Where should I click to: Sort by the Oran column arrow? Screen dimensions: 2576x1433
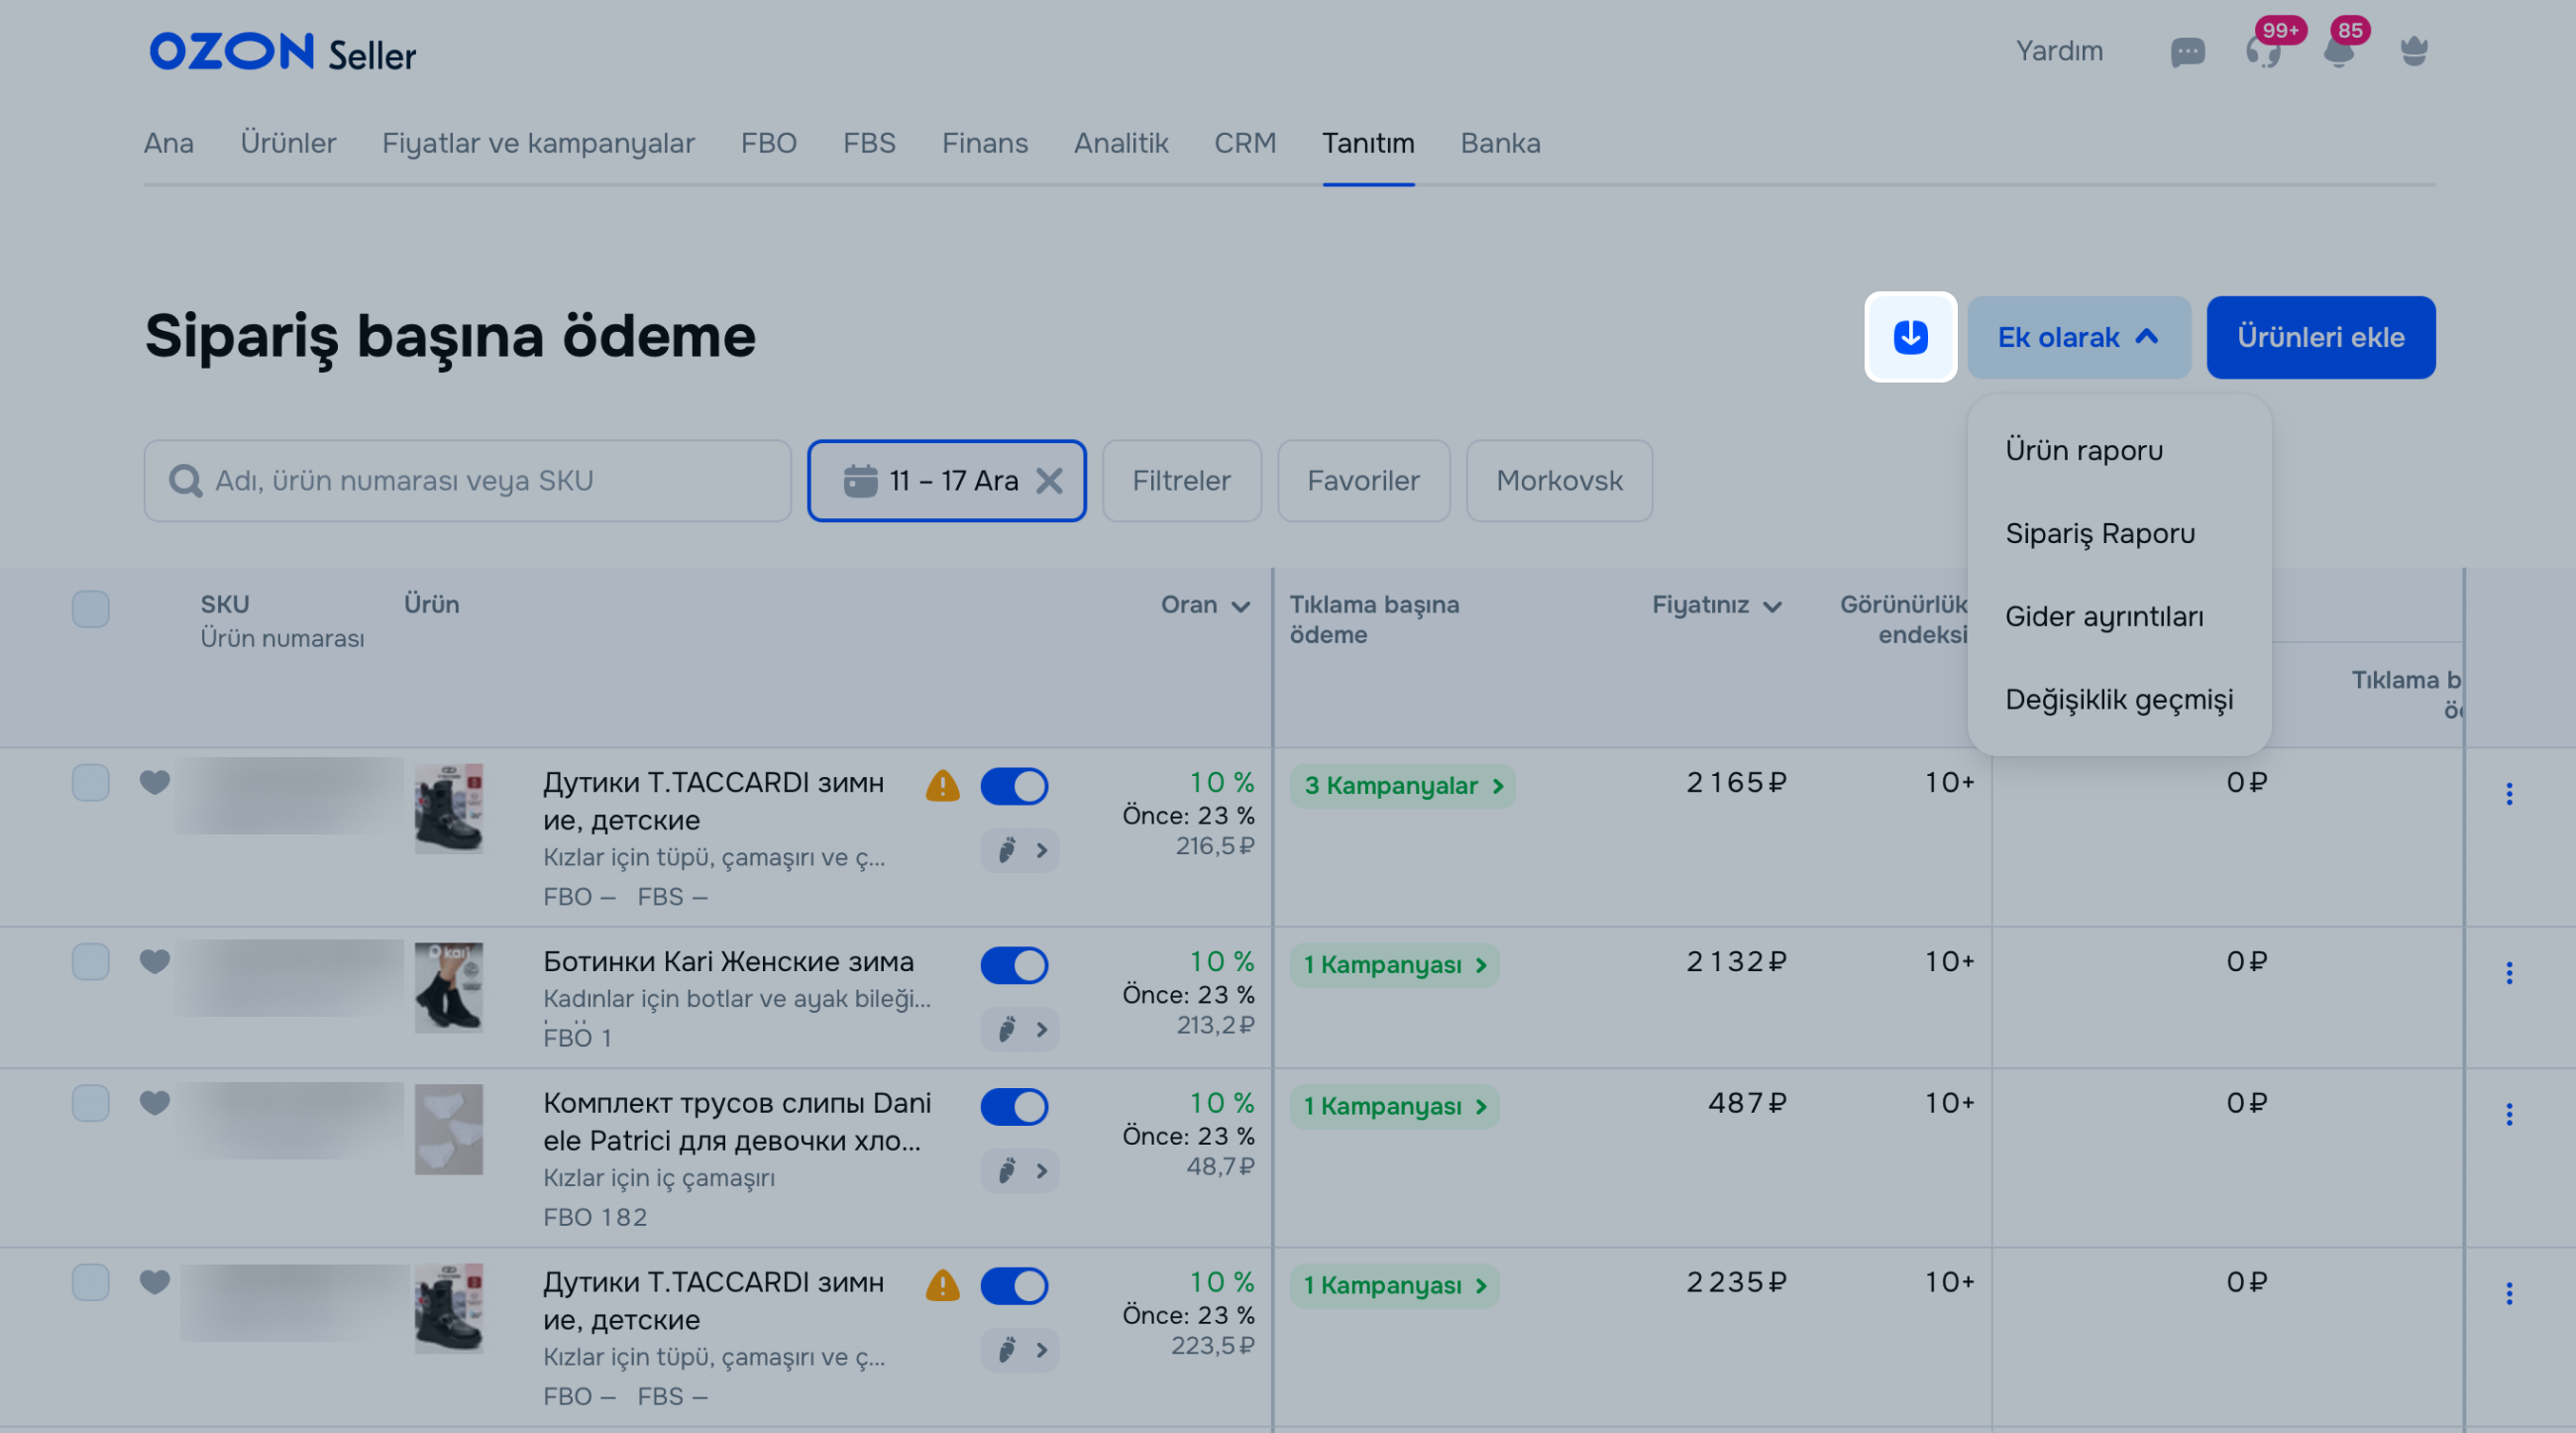coord(1240,607)
